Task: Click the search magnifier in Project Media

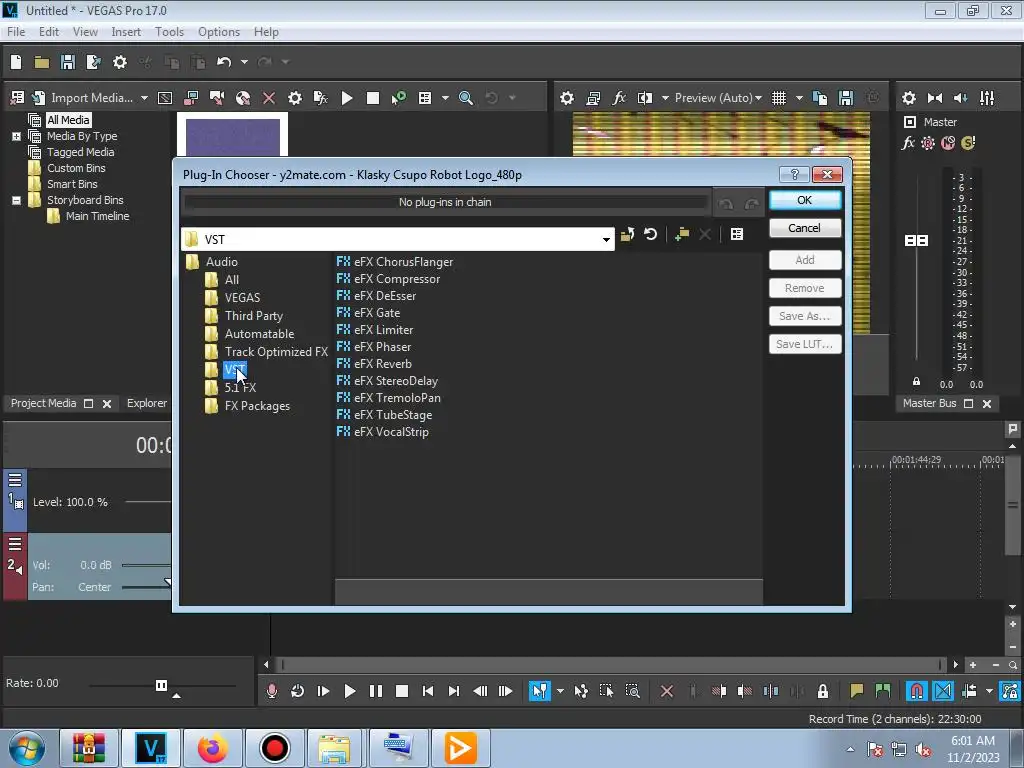Action: tap(466, 98)
